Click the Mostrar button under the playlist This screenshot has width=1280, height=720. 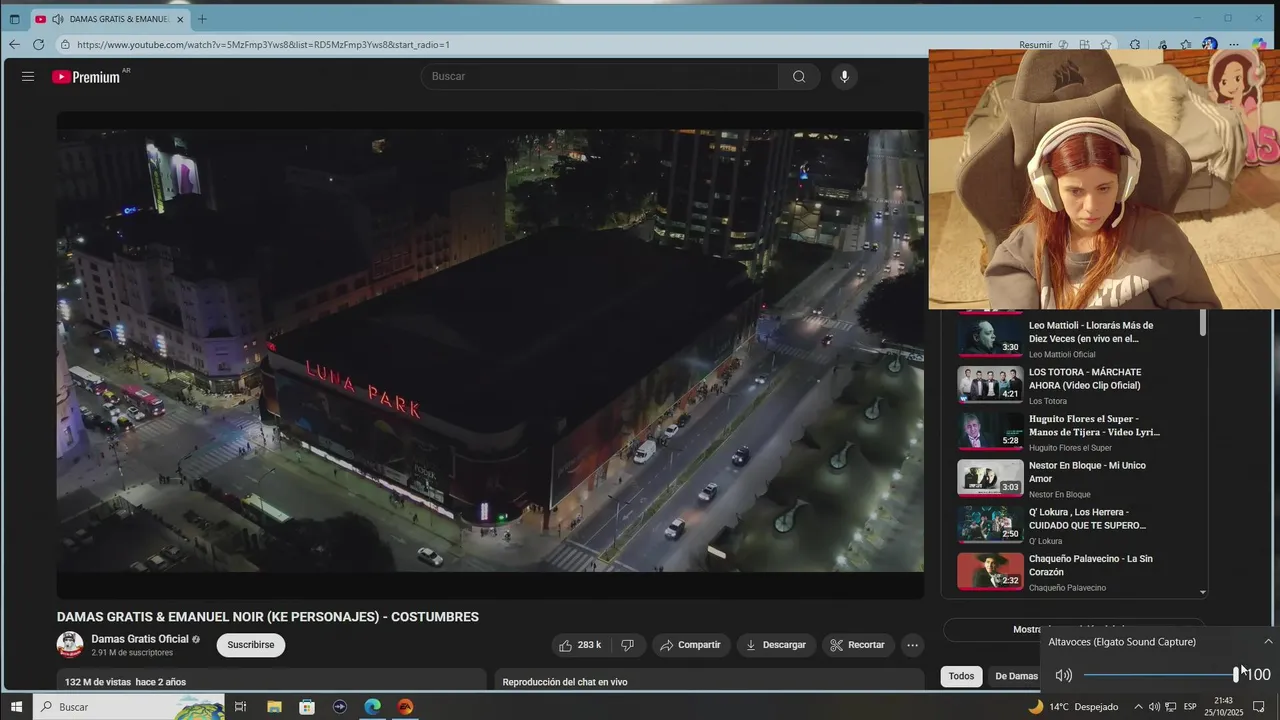click(x=1073, y=629)
